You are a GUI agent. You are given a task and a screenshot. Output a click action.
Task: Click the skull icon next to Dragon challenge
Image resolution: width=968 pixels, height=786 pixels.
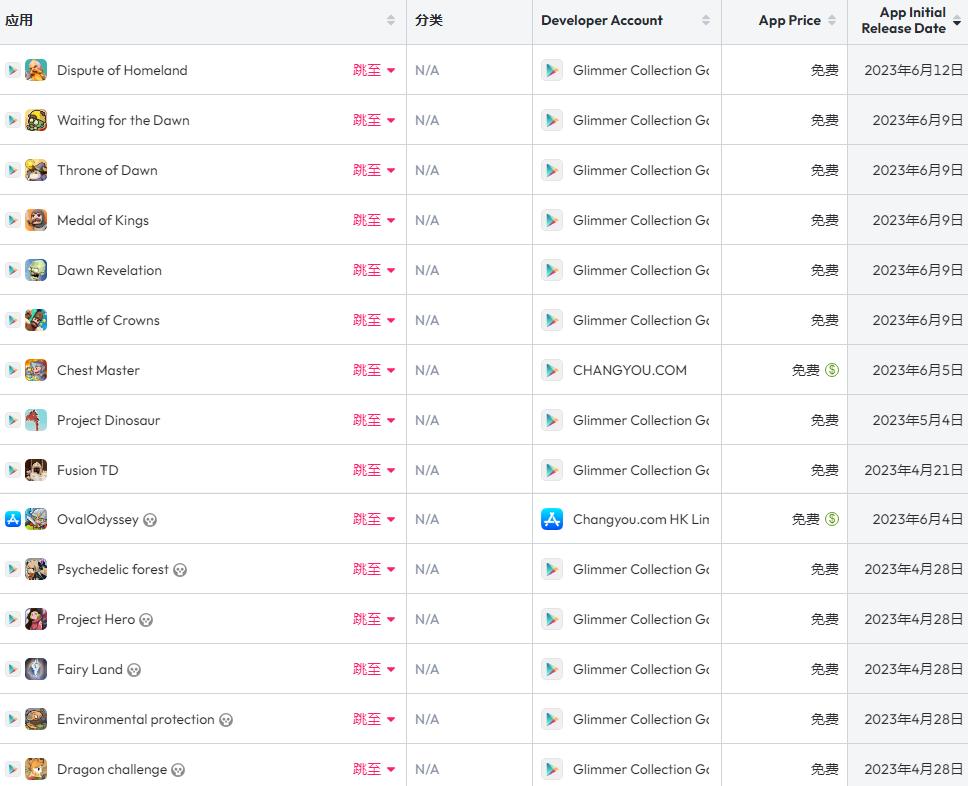178,770
